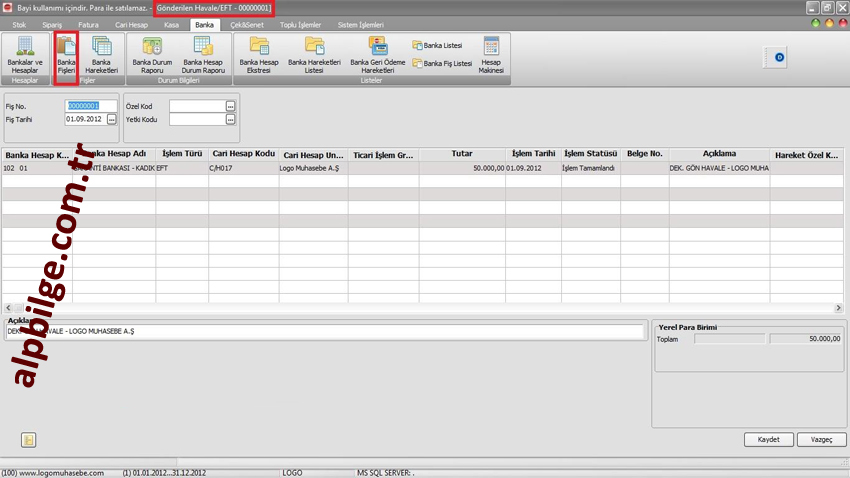Open the Yetki Kodu lookup button
The width and height of the screenshot is (850, 478).
[230, 120]
